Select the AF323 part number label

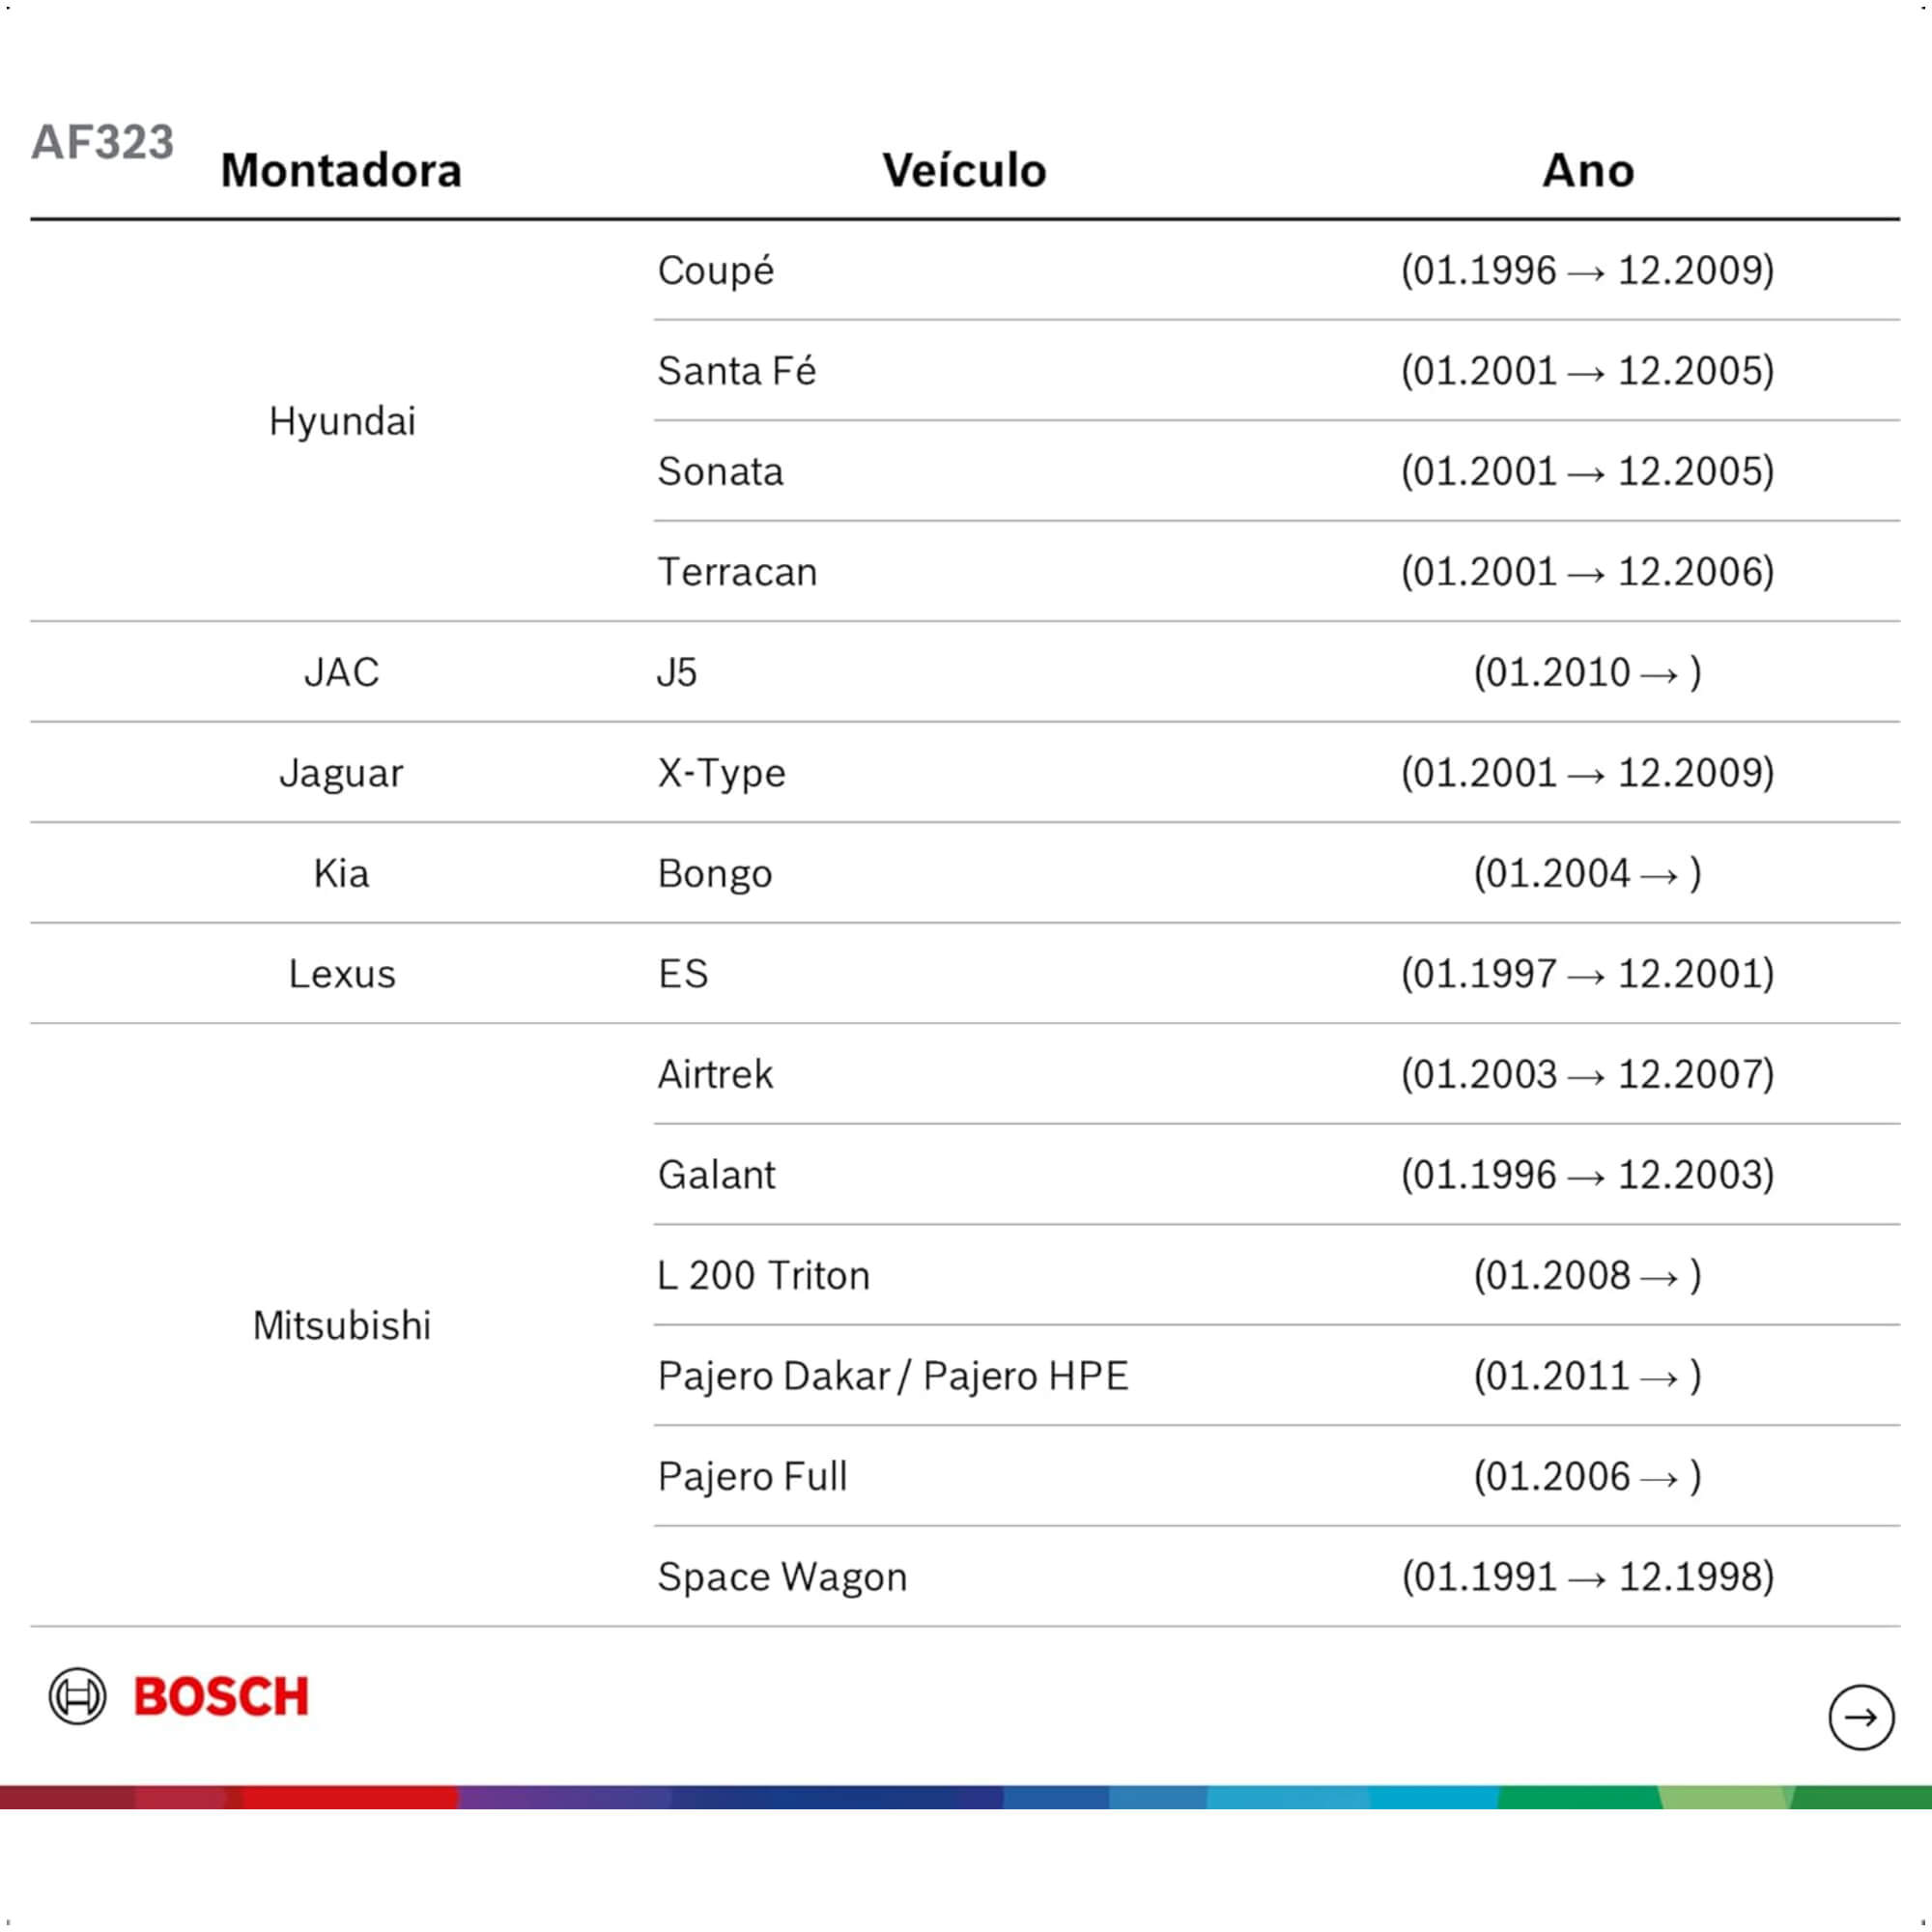coord(102,142)
